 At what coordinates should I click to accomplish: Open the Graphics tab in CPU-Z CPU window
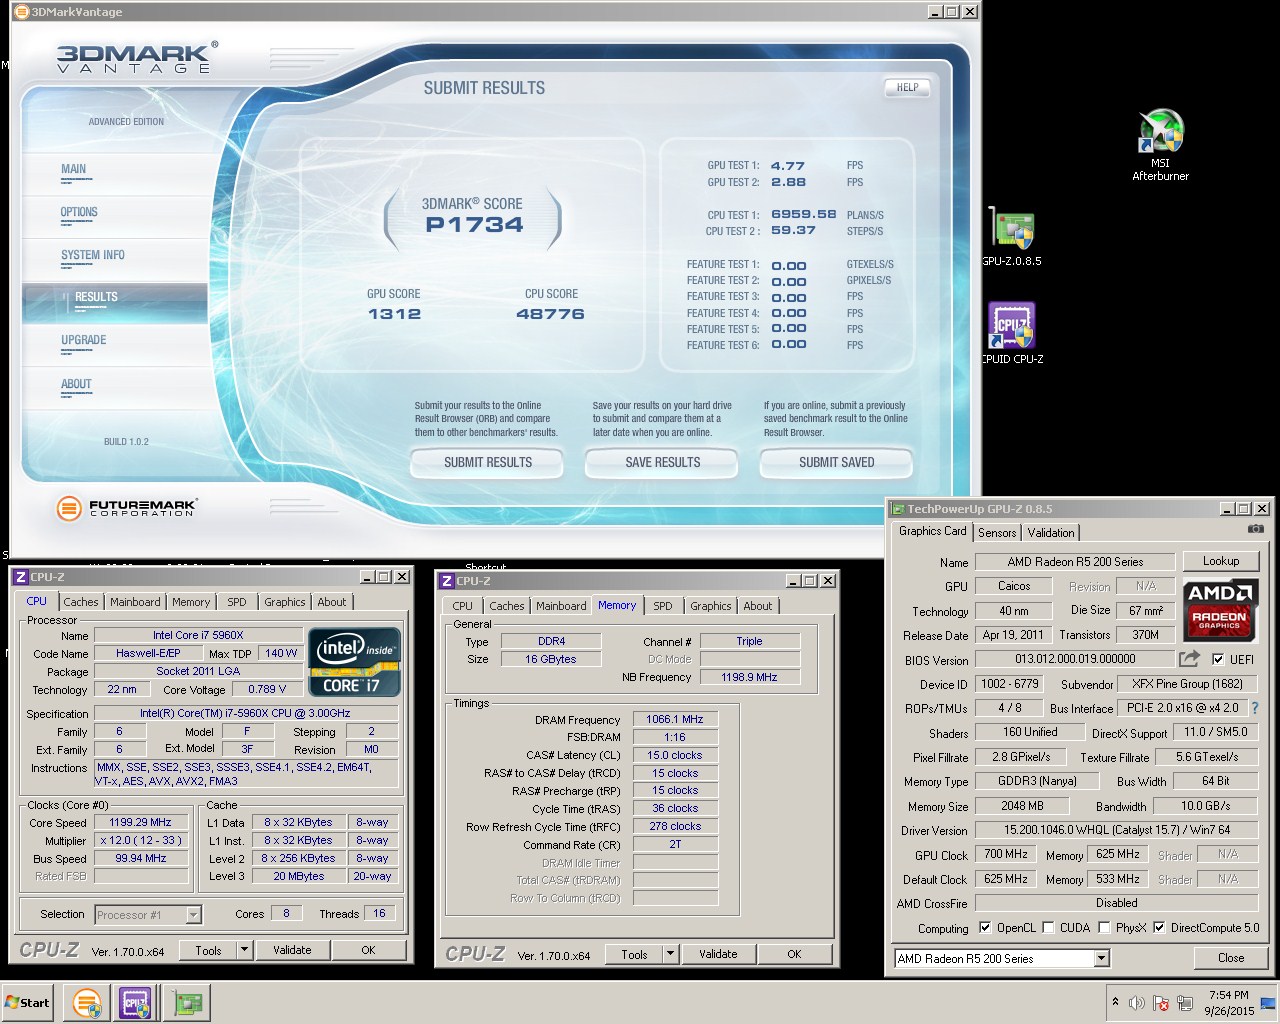[x=285, y=602]
